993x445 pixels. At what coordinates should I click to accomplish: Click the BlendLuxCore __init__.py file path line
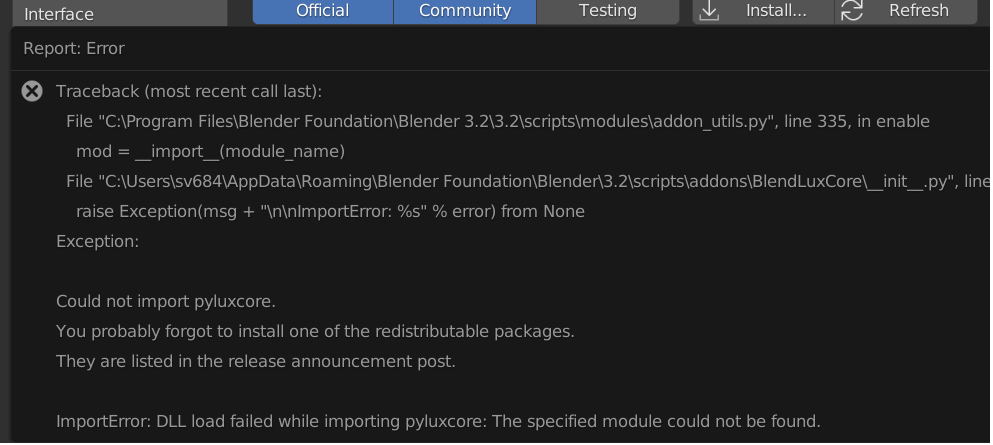coord(528,182)
